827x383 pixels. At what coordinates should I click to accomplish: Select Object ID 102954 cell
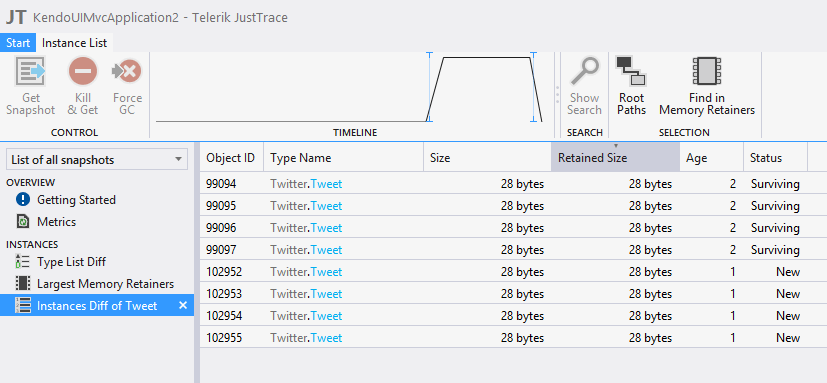224,315
